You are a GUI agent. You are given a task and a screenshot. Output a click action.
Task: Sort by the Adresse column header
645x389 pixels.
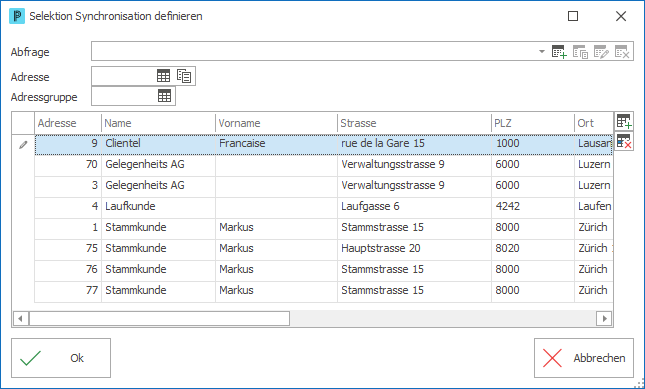click(68, 123)
